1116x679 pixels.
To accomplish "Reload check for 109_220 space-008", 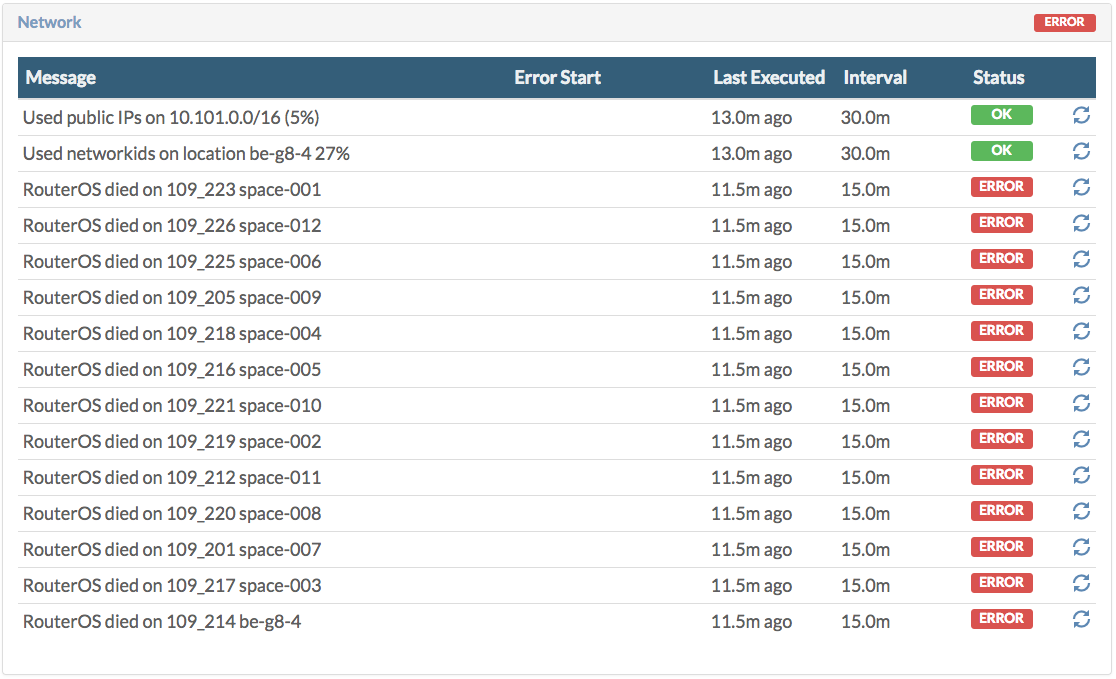I will coord(1081,512).
